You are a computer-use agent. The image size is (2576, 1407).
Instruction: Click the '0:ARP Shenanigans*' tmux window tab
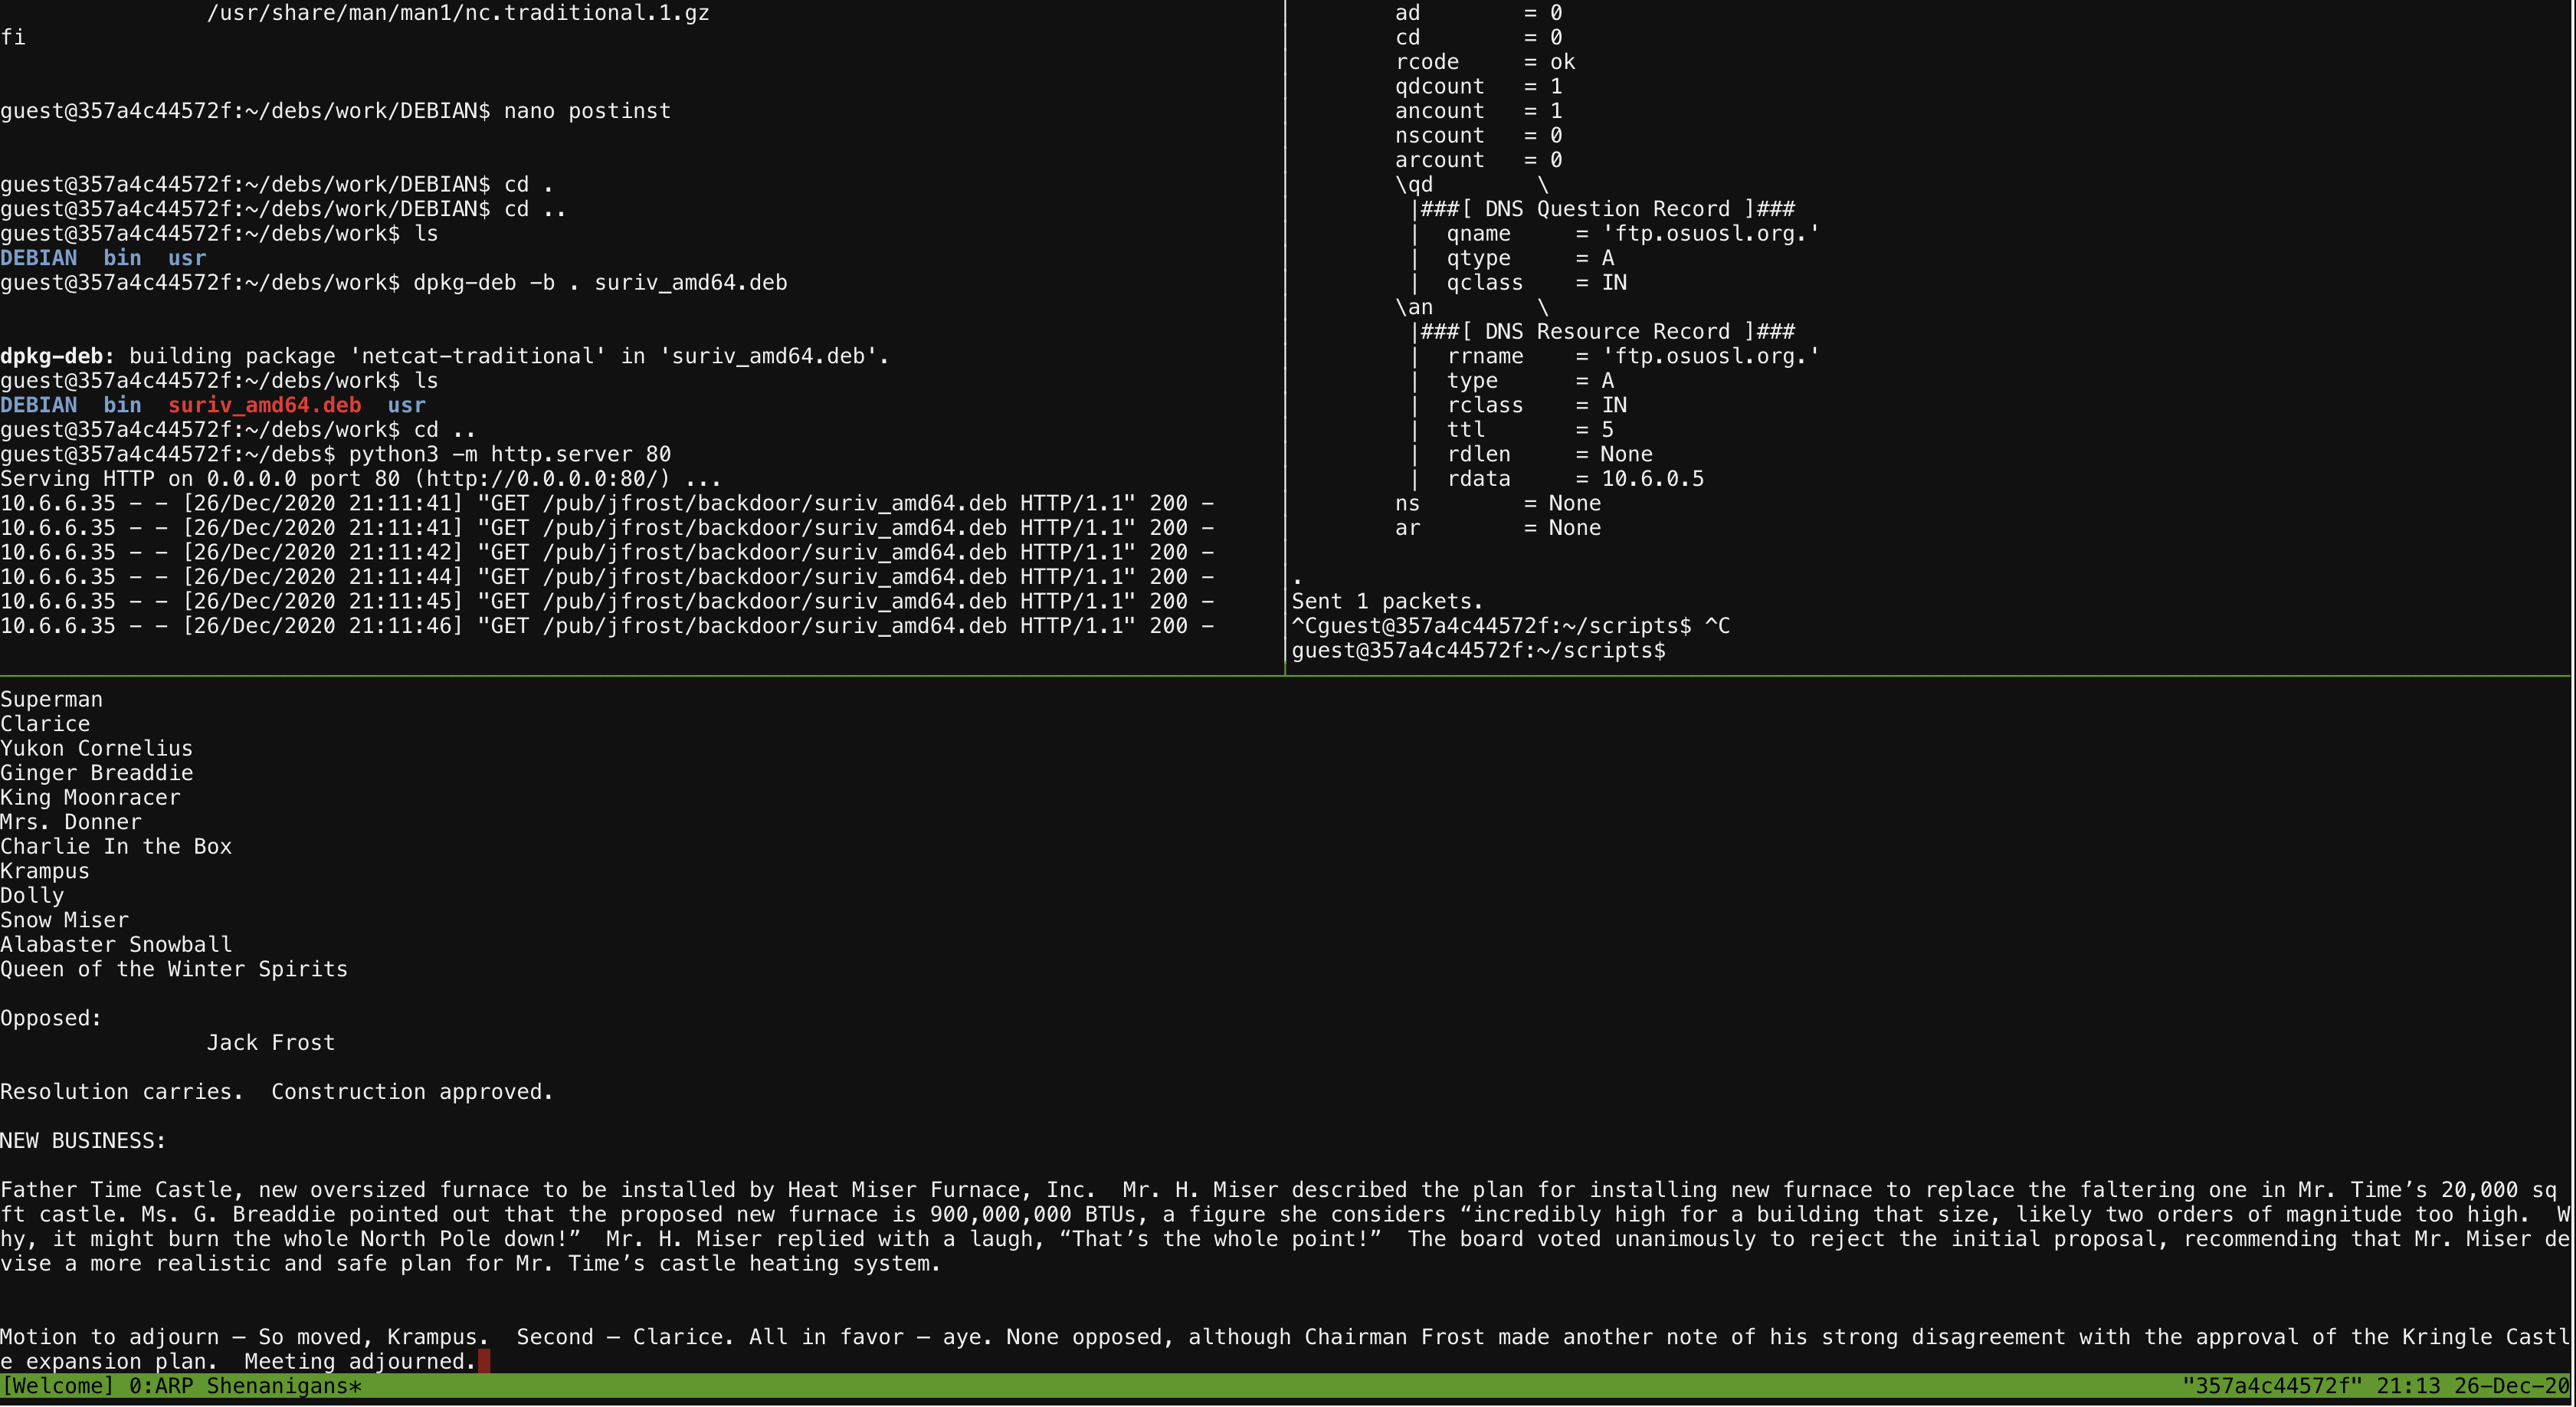[245, 1386]
